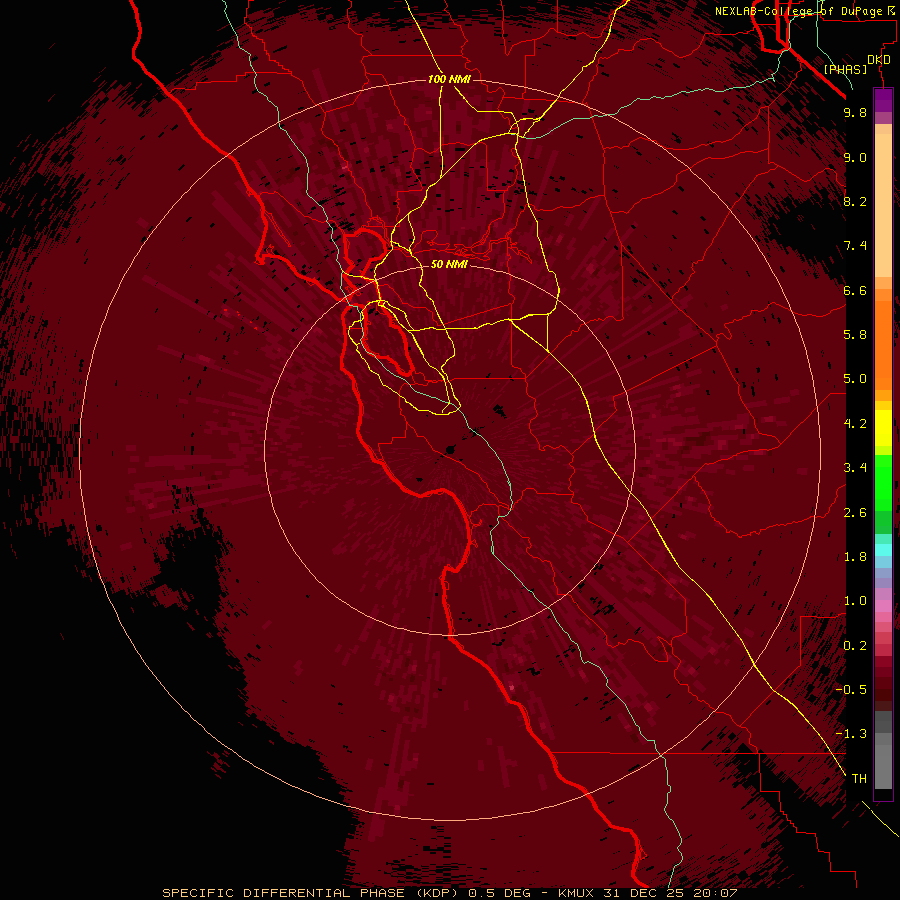Click the TH threshold label on scale
Screen dimensions: 900x900
point(859,779)
